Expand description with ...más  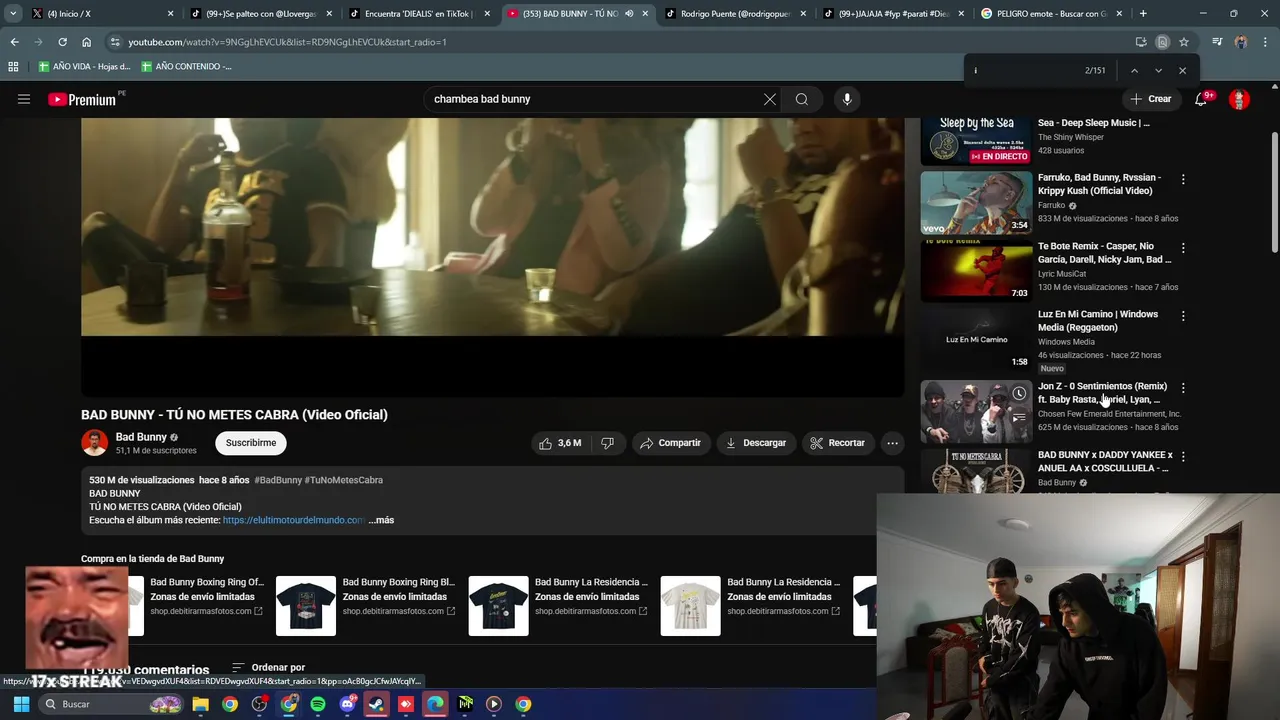[x=381, y=520]
